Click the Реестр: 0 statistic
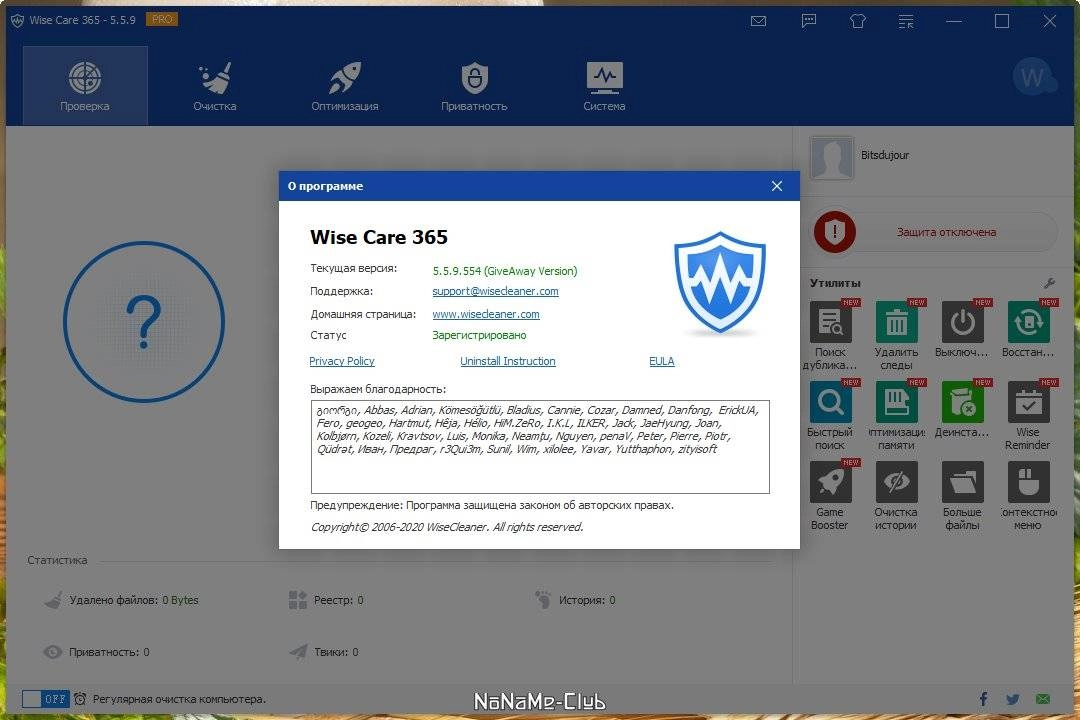The width and height of the screenshot is (1080, 720). (326, 600)
